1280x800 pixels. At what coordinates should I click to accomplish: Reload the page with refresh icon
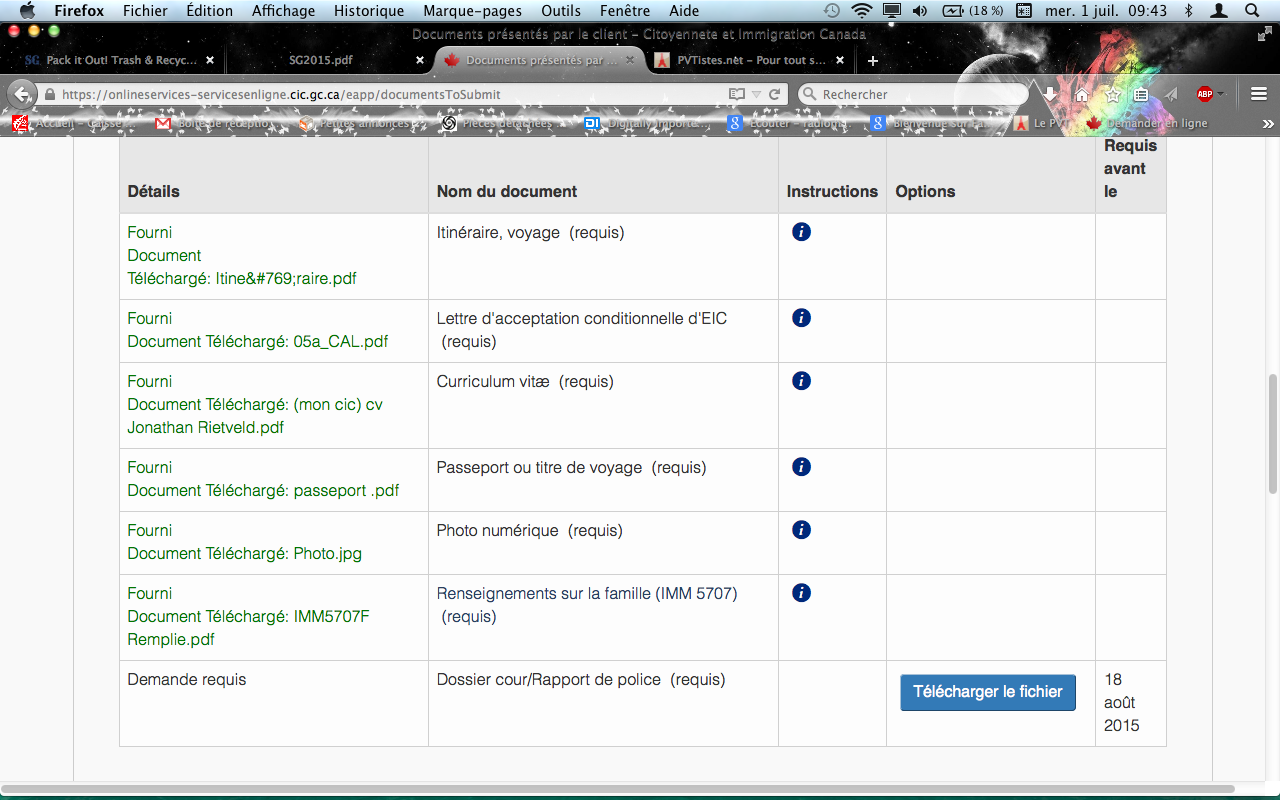coord(774,94)
